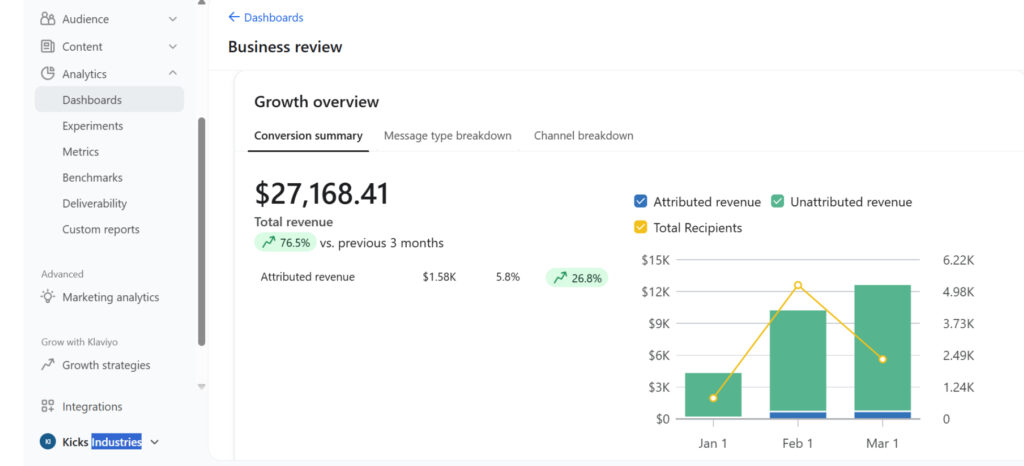
Task: Switch to Message type breakdown tab
Action: (447, 136)
